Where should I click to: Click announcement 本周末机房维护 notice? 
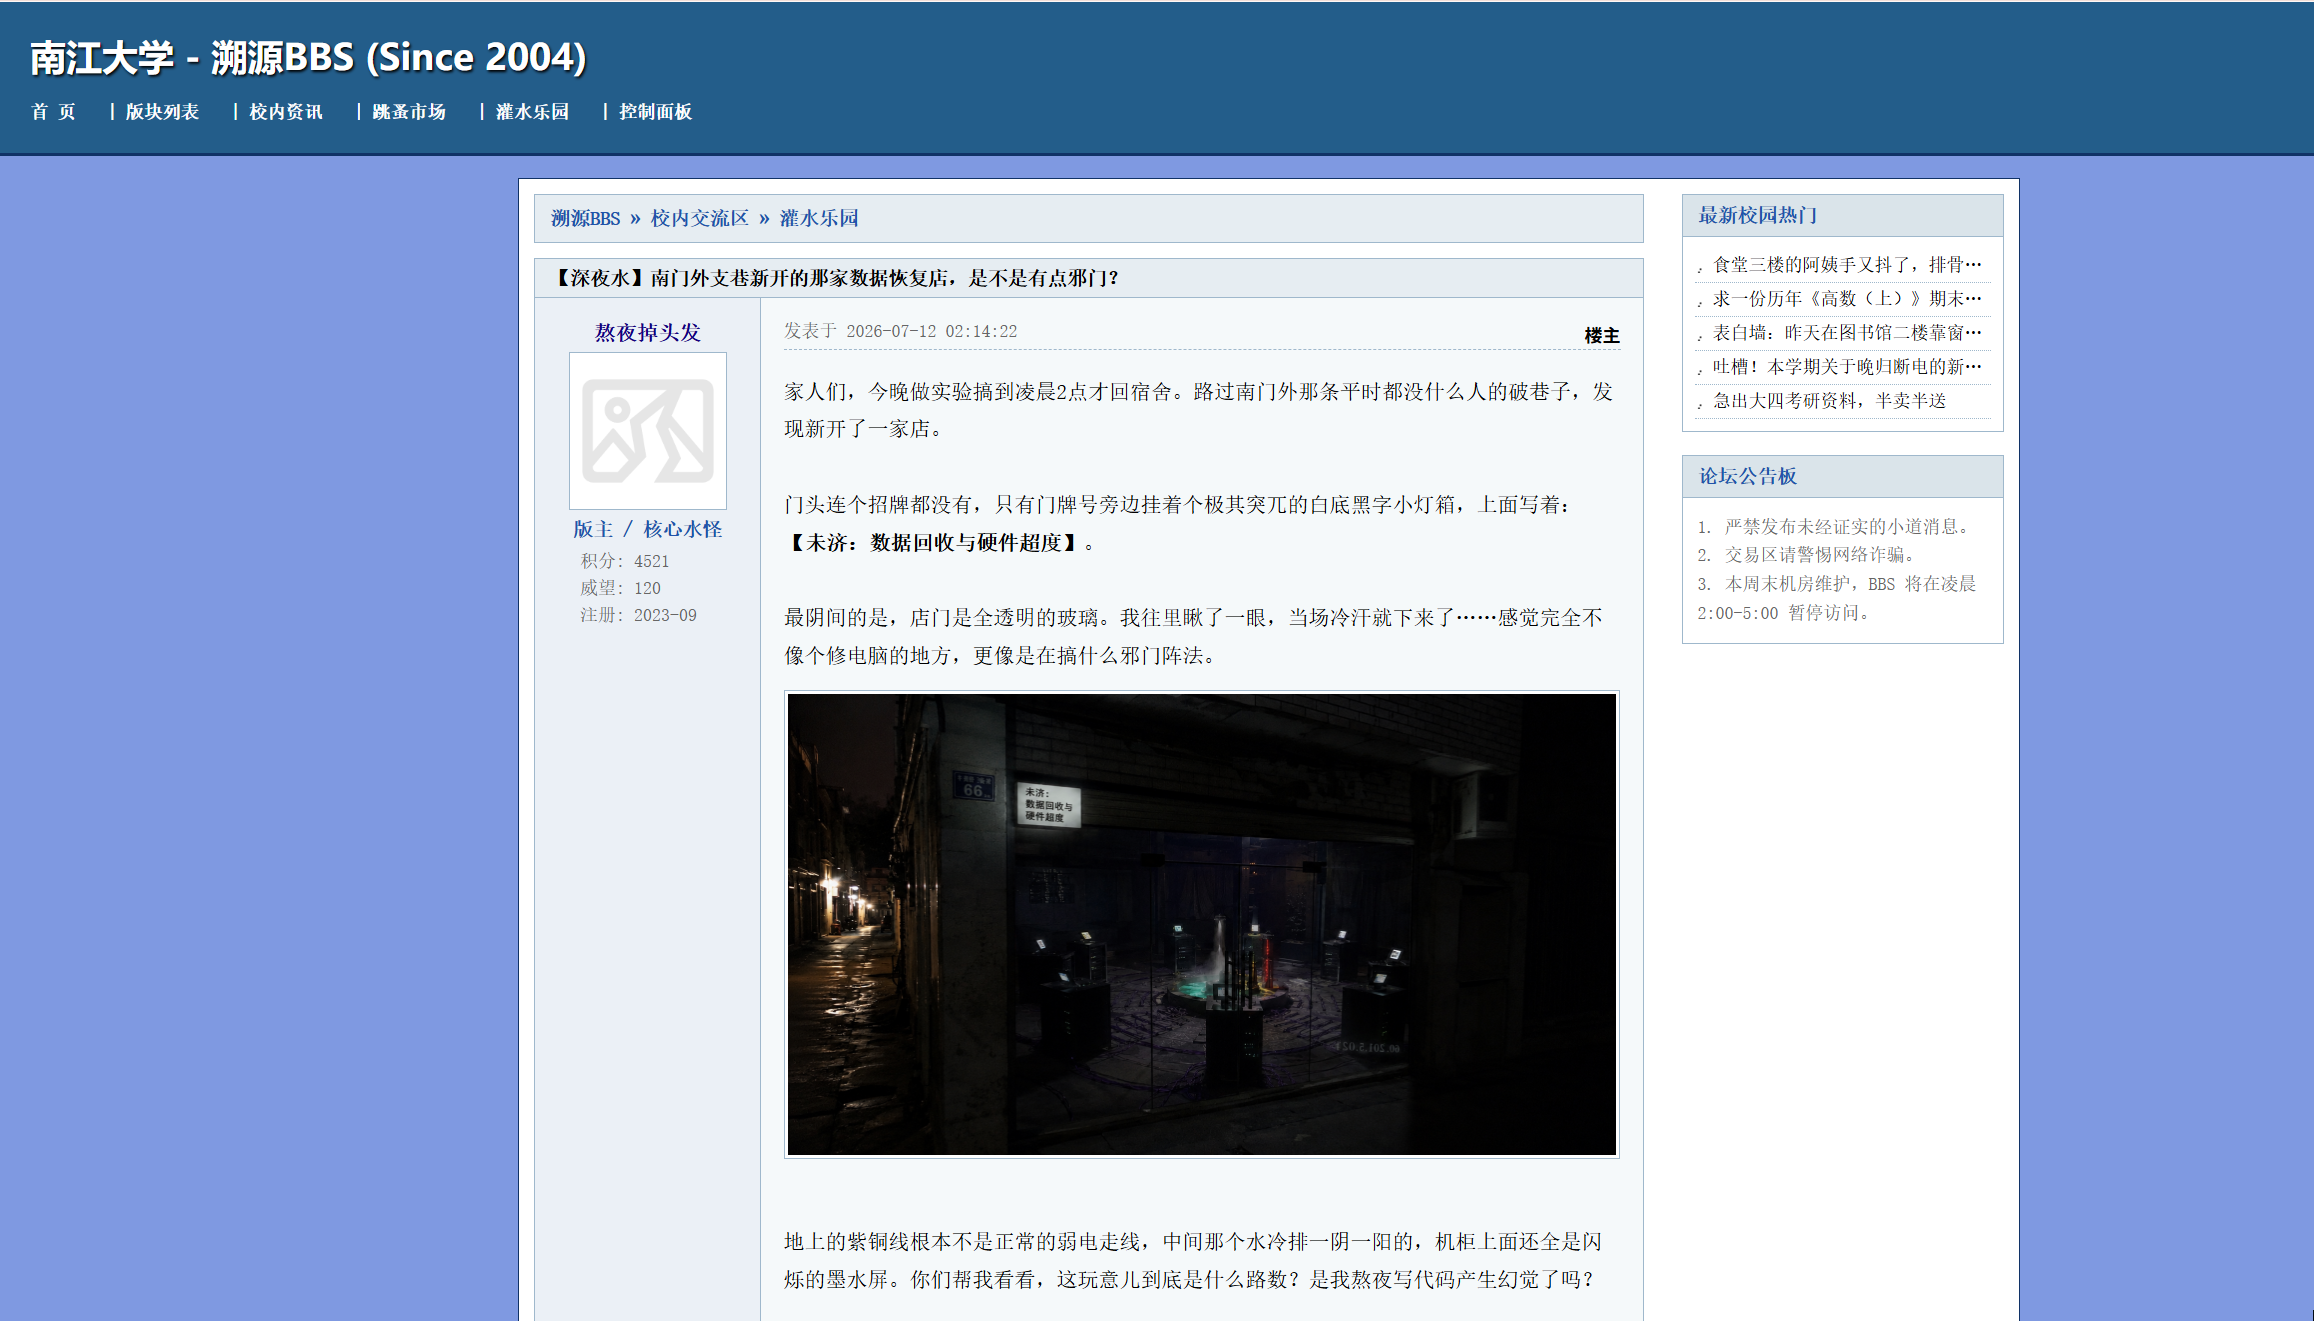[x=1837, y=598]
